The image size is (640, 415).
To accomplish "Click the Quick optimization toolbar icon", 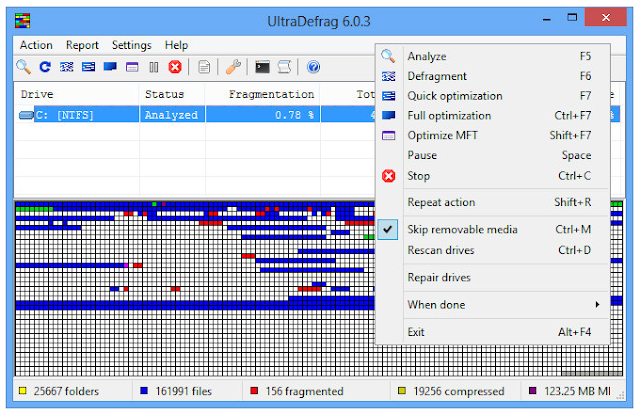I will (88, 67).
